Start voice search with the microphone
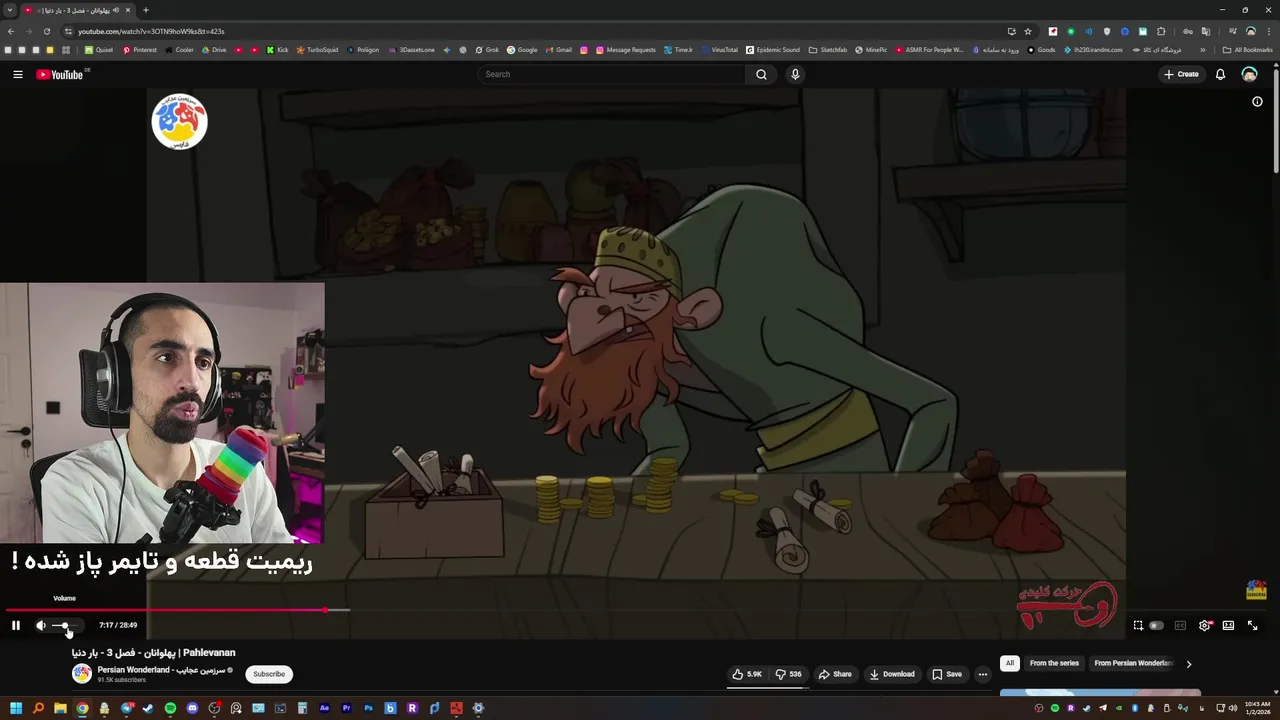 pos(795,74)
